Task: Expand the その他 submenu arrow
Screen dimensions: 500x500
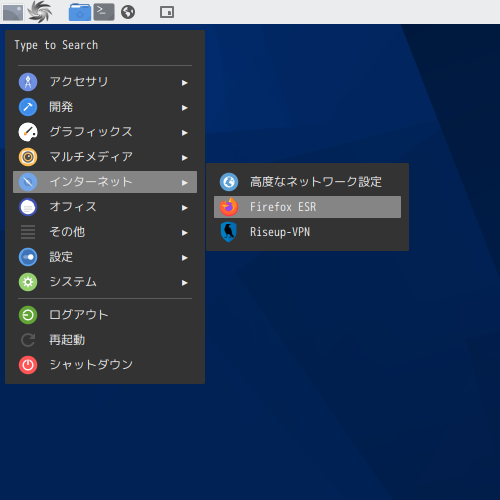Action: (x=185, y=233)
